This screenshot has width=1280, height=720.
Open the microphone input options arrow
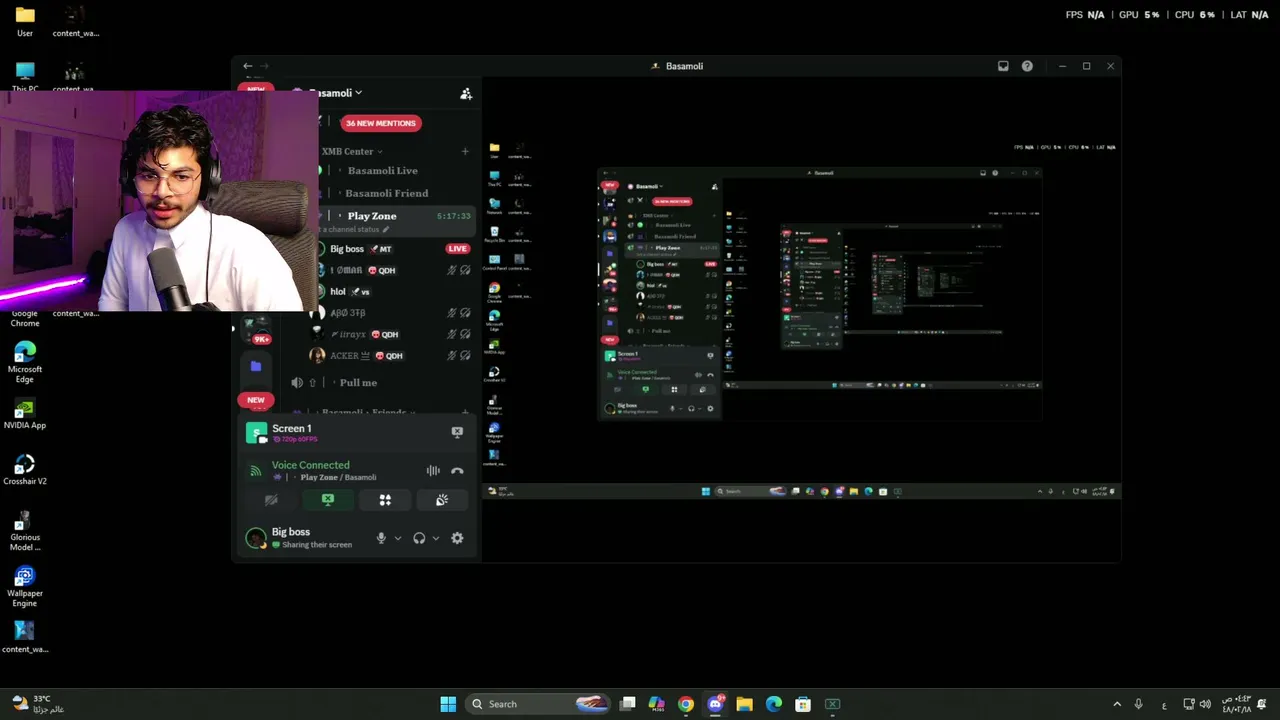pyautogui.click(x=398, y=538)
